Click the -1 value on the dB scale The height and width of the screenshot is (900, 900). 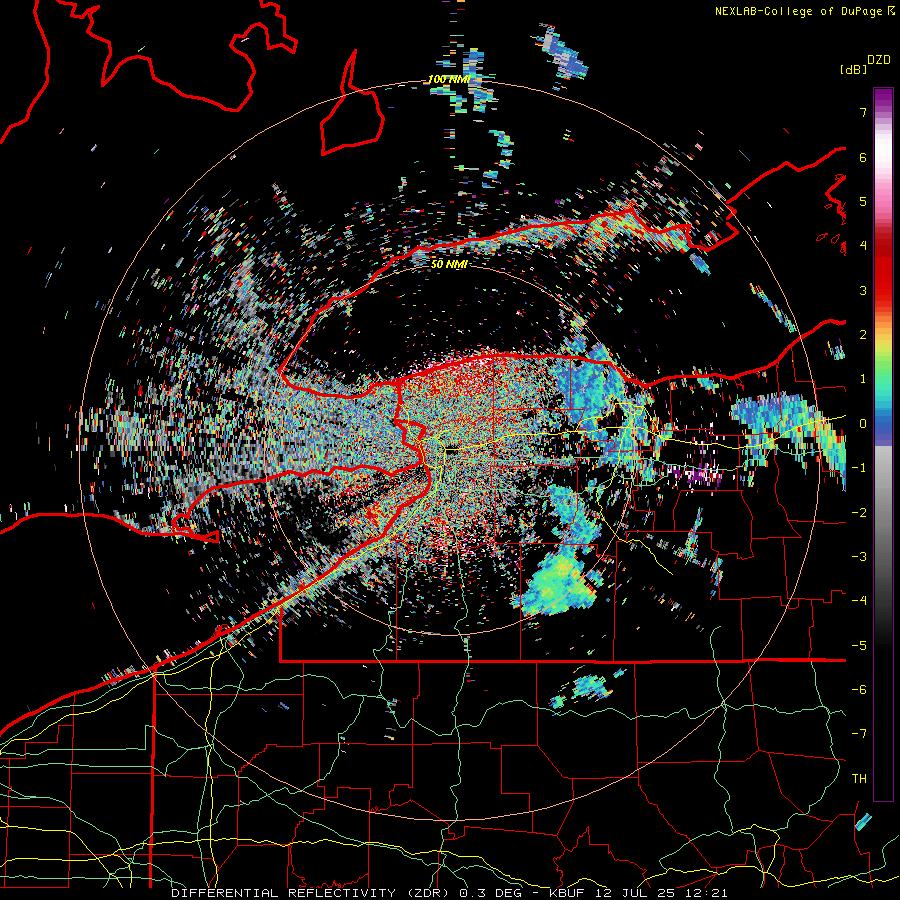859,468
